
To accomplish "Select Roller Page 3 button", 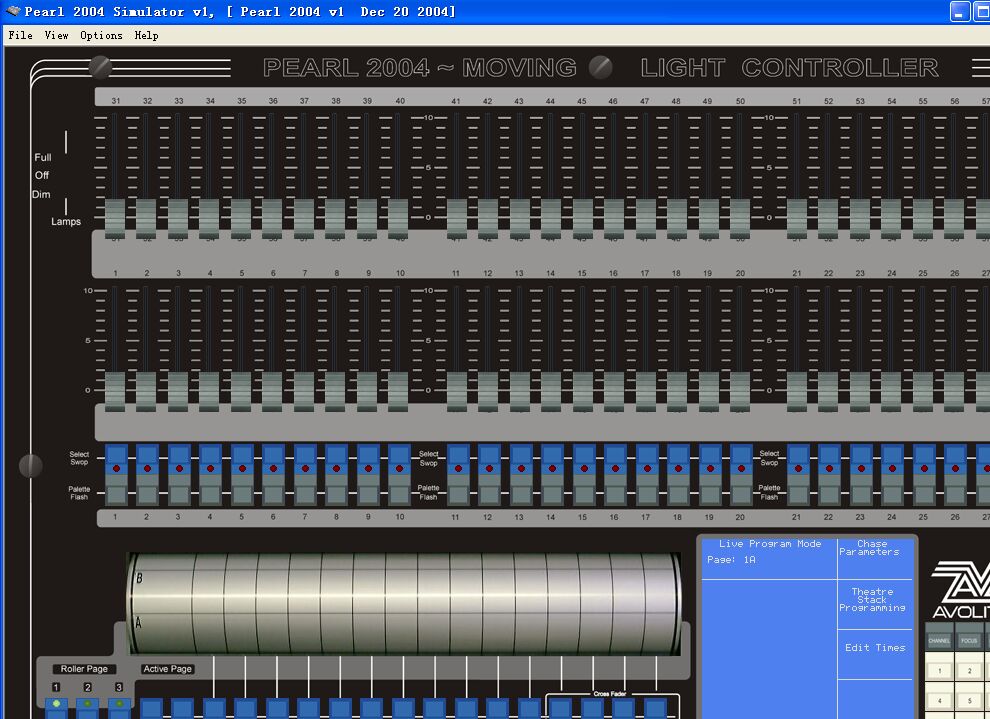I will coord(119,704).
